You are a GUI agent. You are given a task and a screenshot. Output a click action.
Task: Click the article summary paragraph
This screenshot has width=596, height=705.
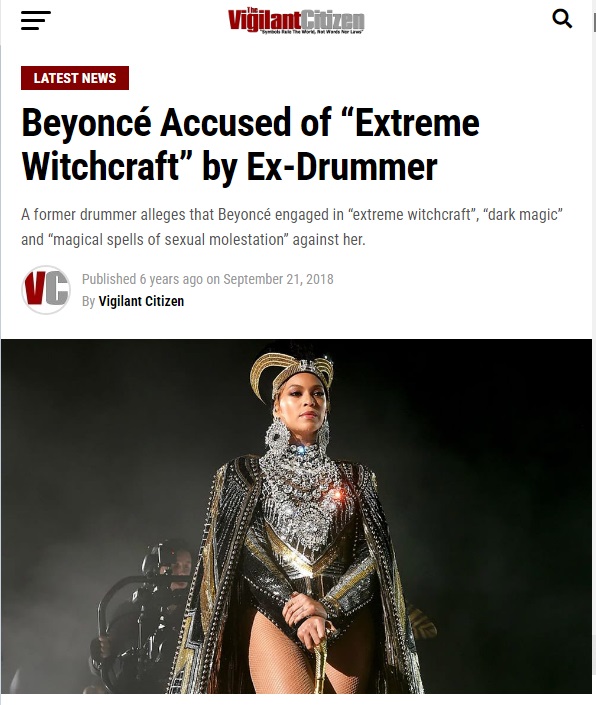point(292,227)
